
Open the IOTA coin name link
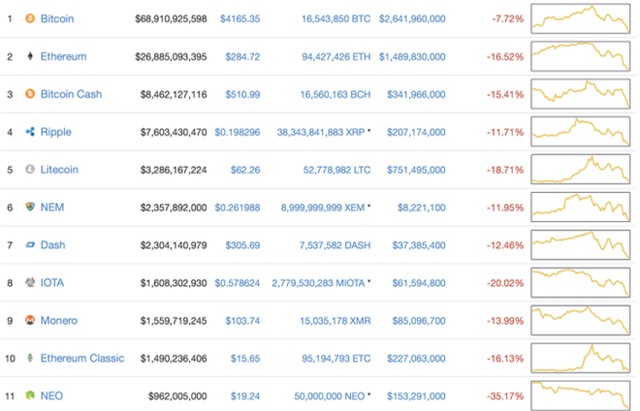pos(53,283)
